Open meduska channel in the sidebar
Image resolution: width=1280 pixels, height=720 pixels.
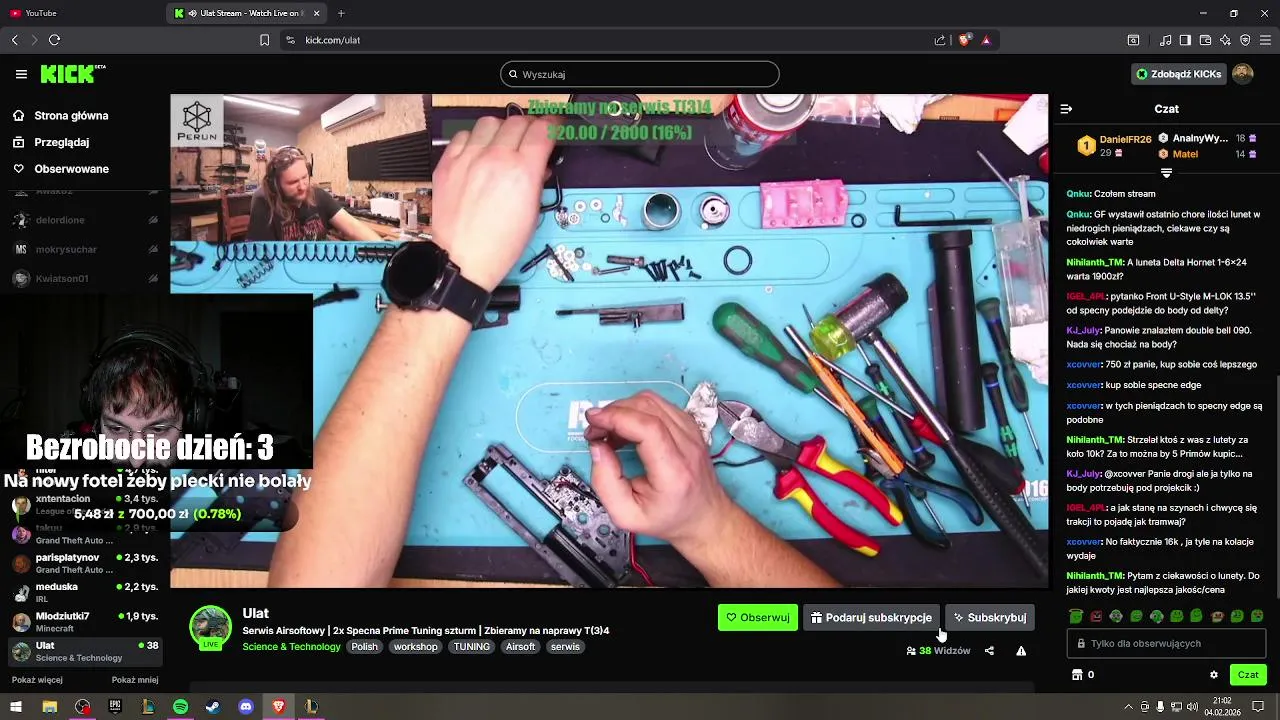(84, 592)
